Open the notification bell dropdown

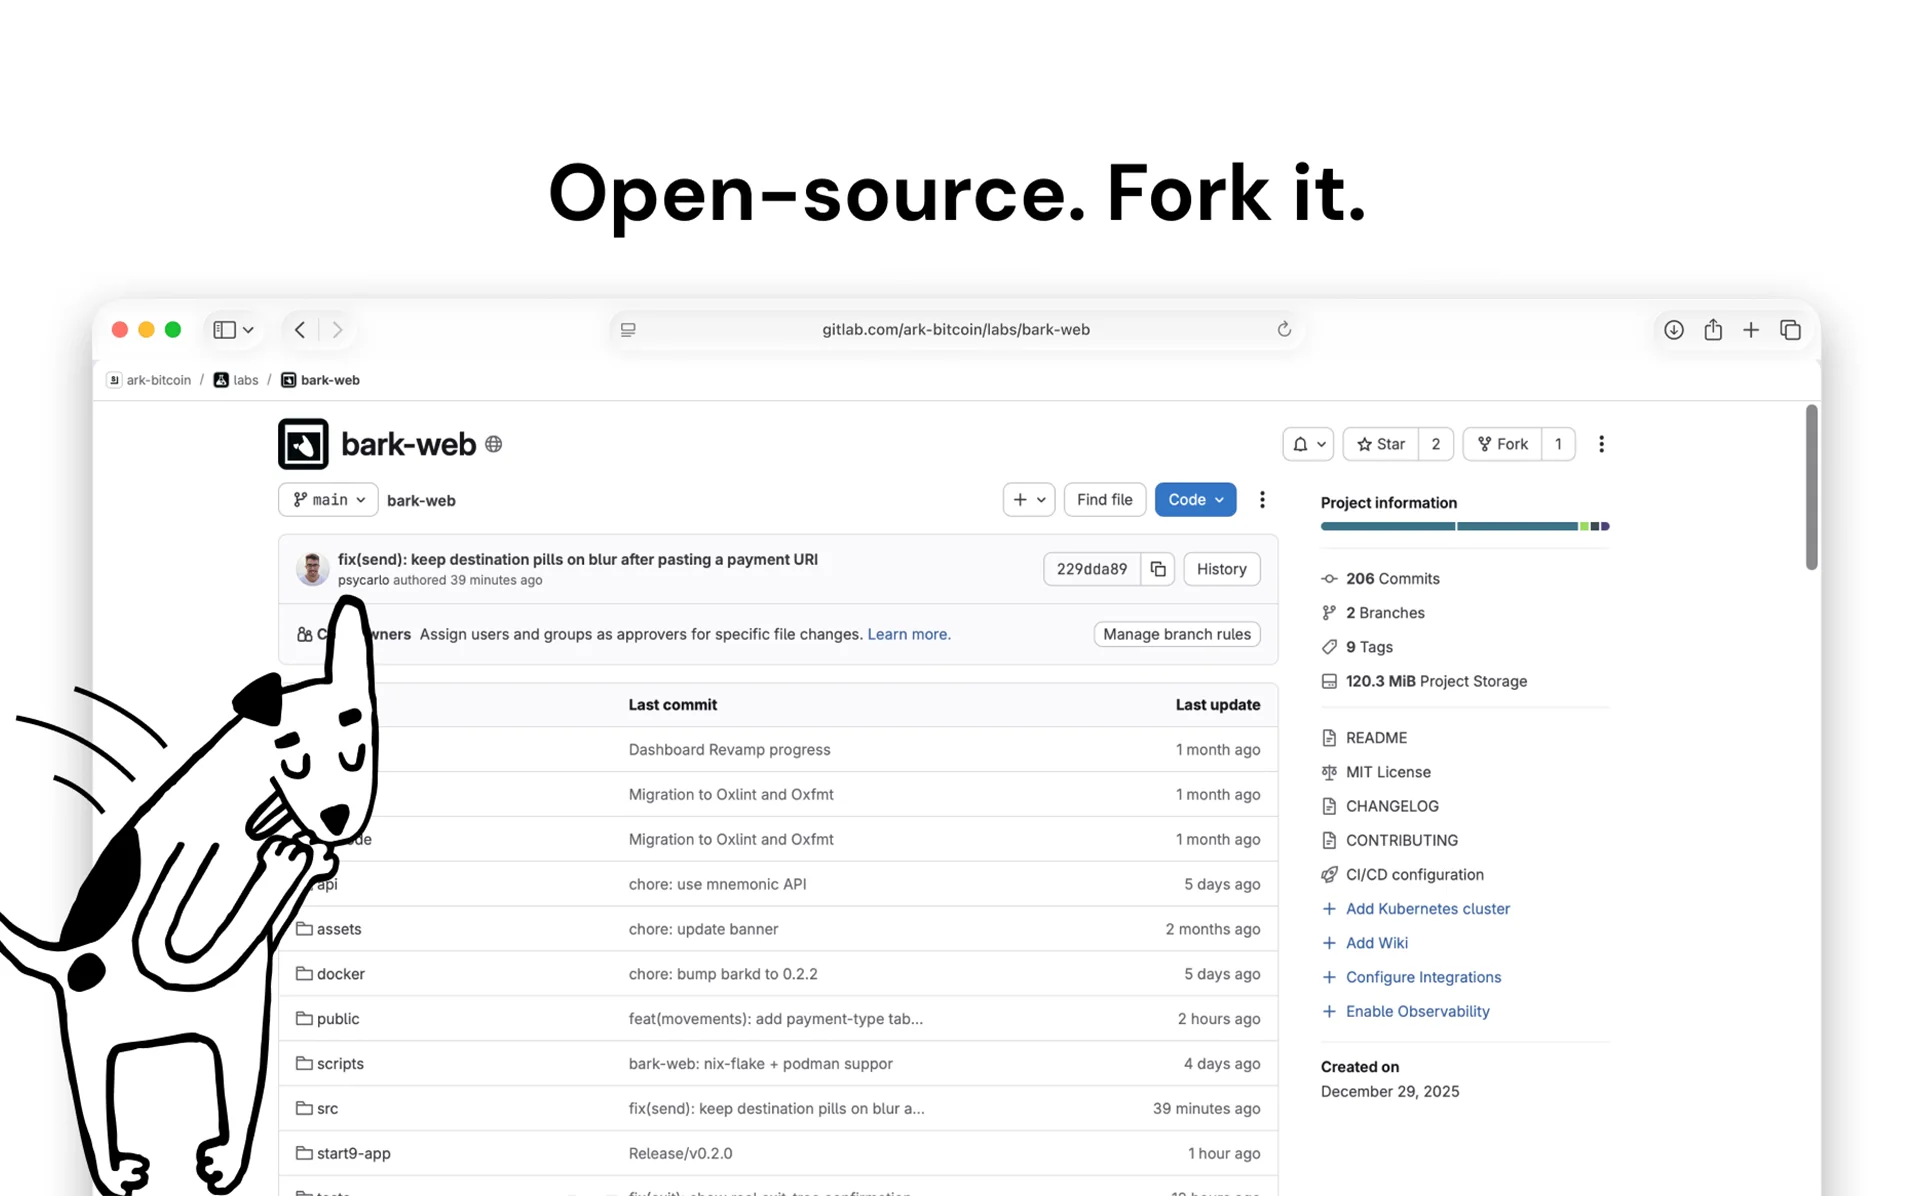click(x=1308, y=444)
